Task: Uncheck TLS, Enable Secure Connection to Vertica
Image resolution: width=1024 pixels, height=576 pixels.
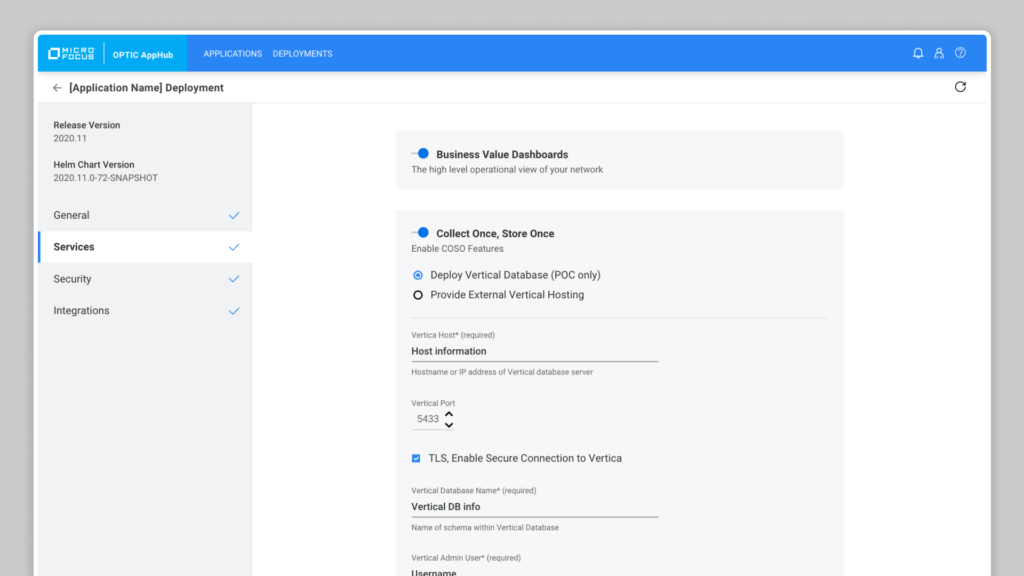Action: click(416, 458)
